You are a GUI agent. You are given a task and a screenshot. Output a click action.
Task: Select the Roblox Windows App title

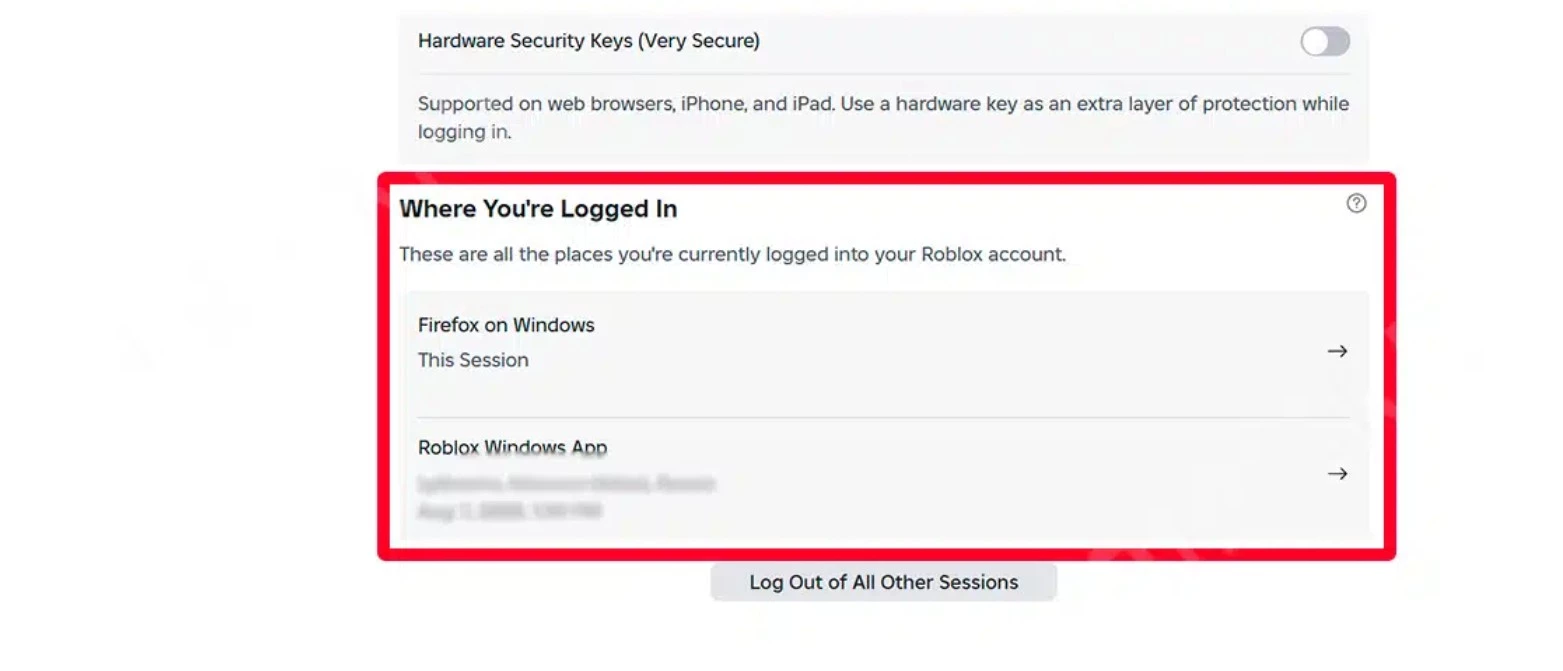[x=512, y=447]
